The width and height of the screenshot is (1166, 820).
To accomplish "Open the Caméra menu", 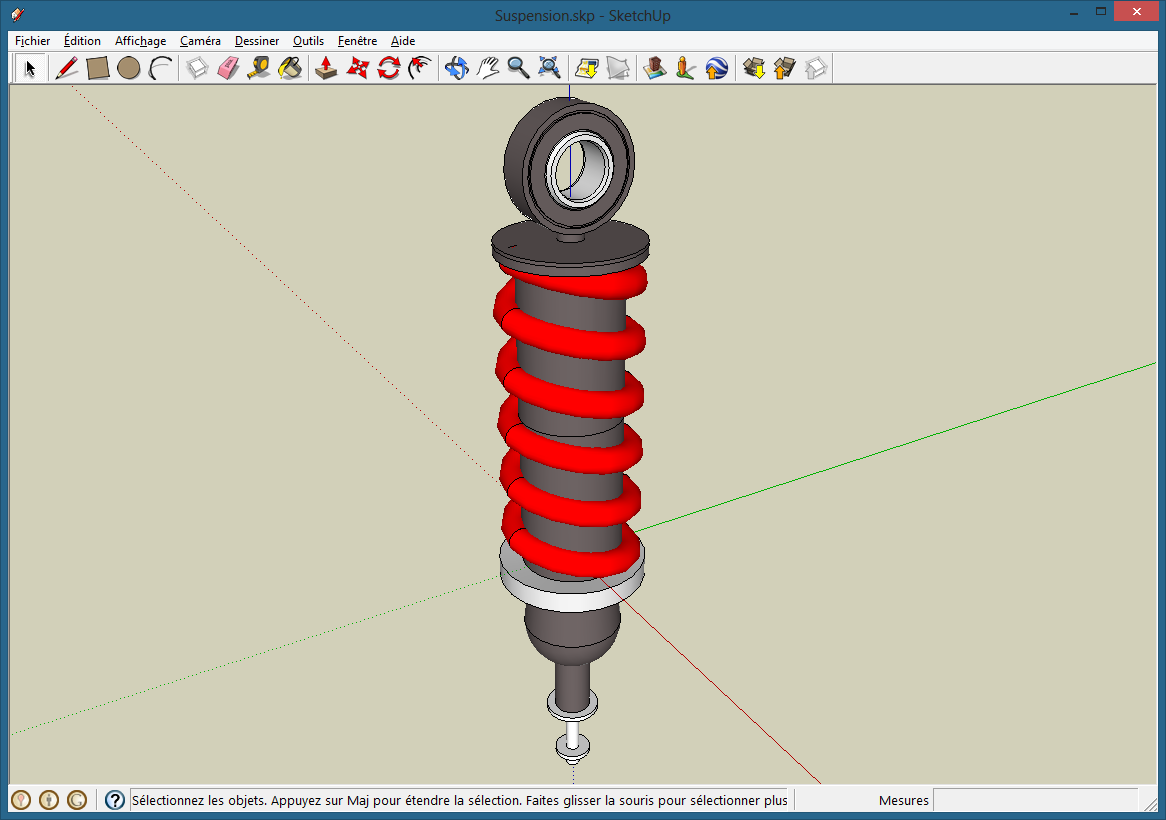I will (200, 41).
